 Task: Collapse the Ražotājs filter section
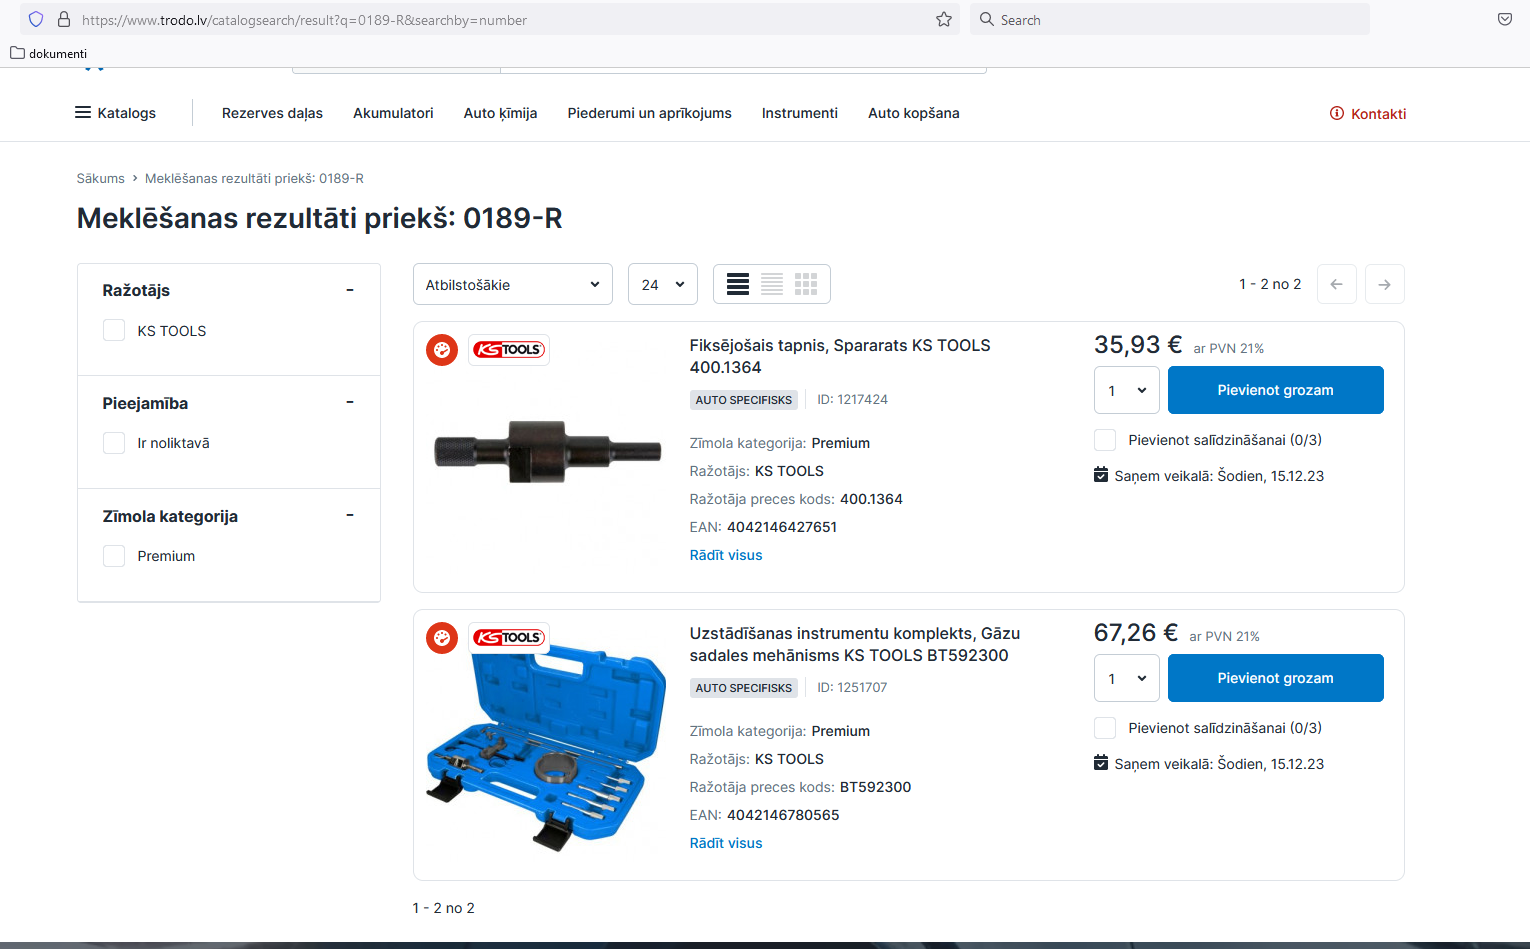[x=350, y=290]
